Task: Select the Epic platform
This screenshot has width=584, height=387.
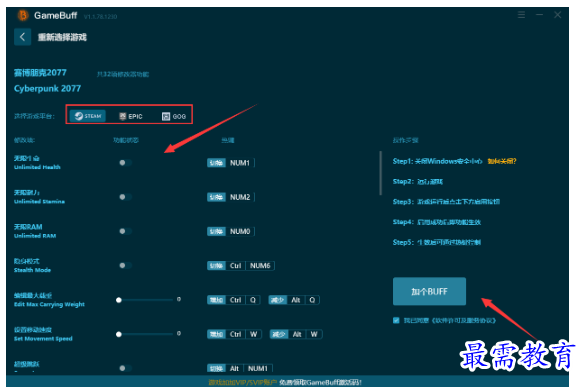Action: tap(131, 116)
